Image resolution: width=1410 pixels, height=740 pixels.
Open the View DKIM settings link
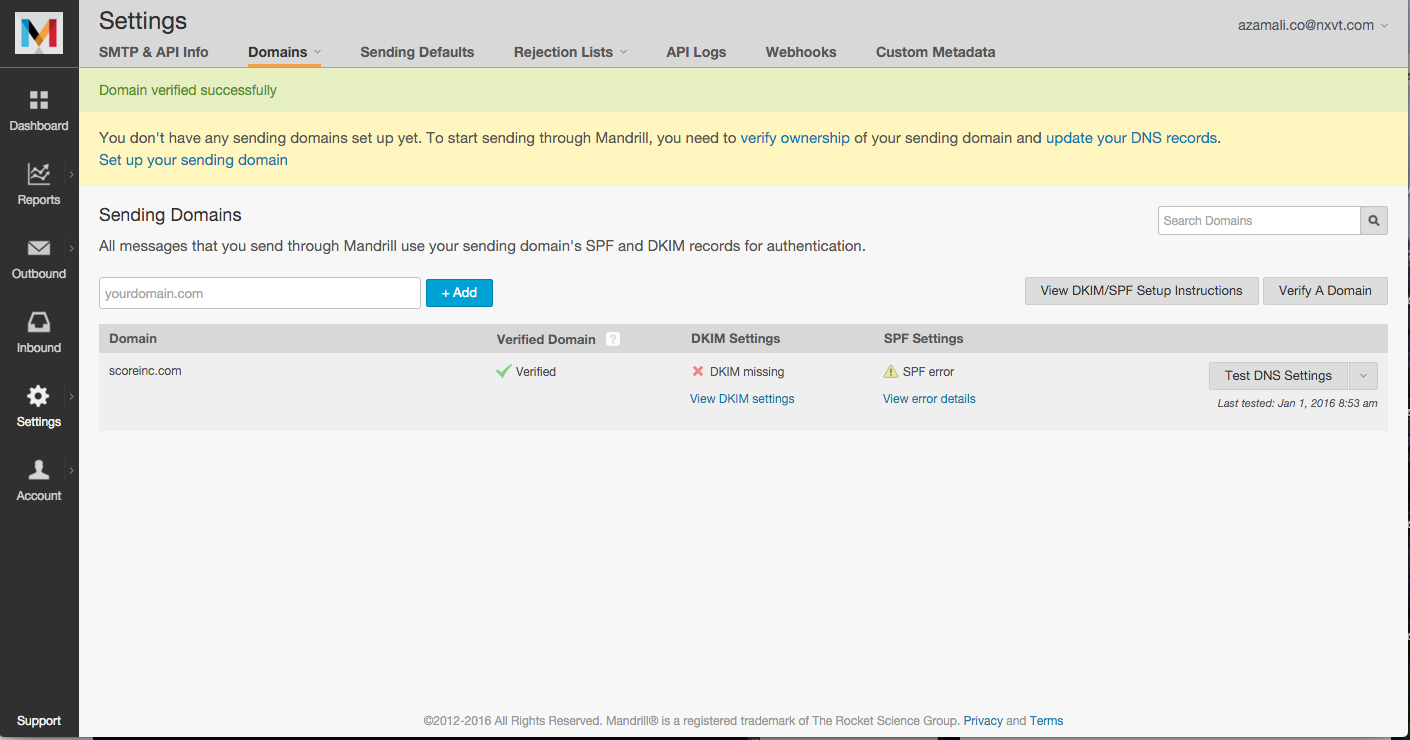click(742, 399)
